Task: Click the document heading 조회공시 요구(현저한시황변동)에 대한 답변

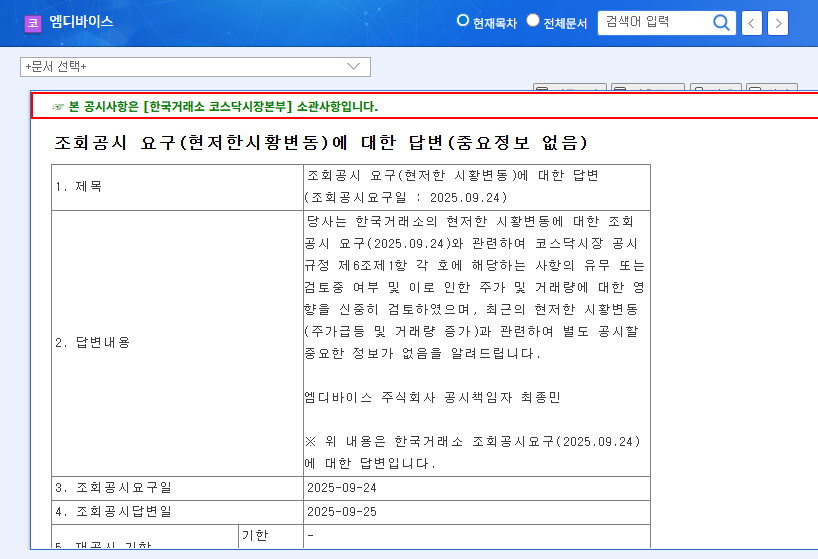Action: 321,142
